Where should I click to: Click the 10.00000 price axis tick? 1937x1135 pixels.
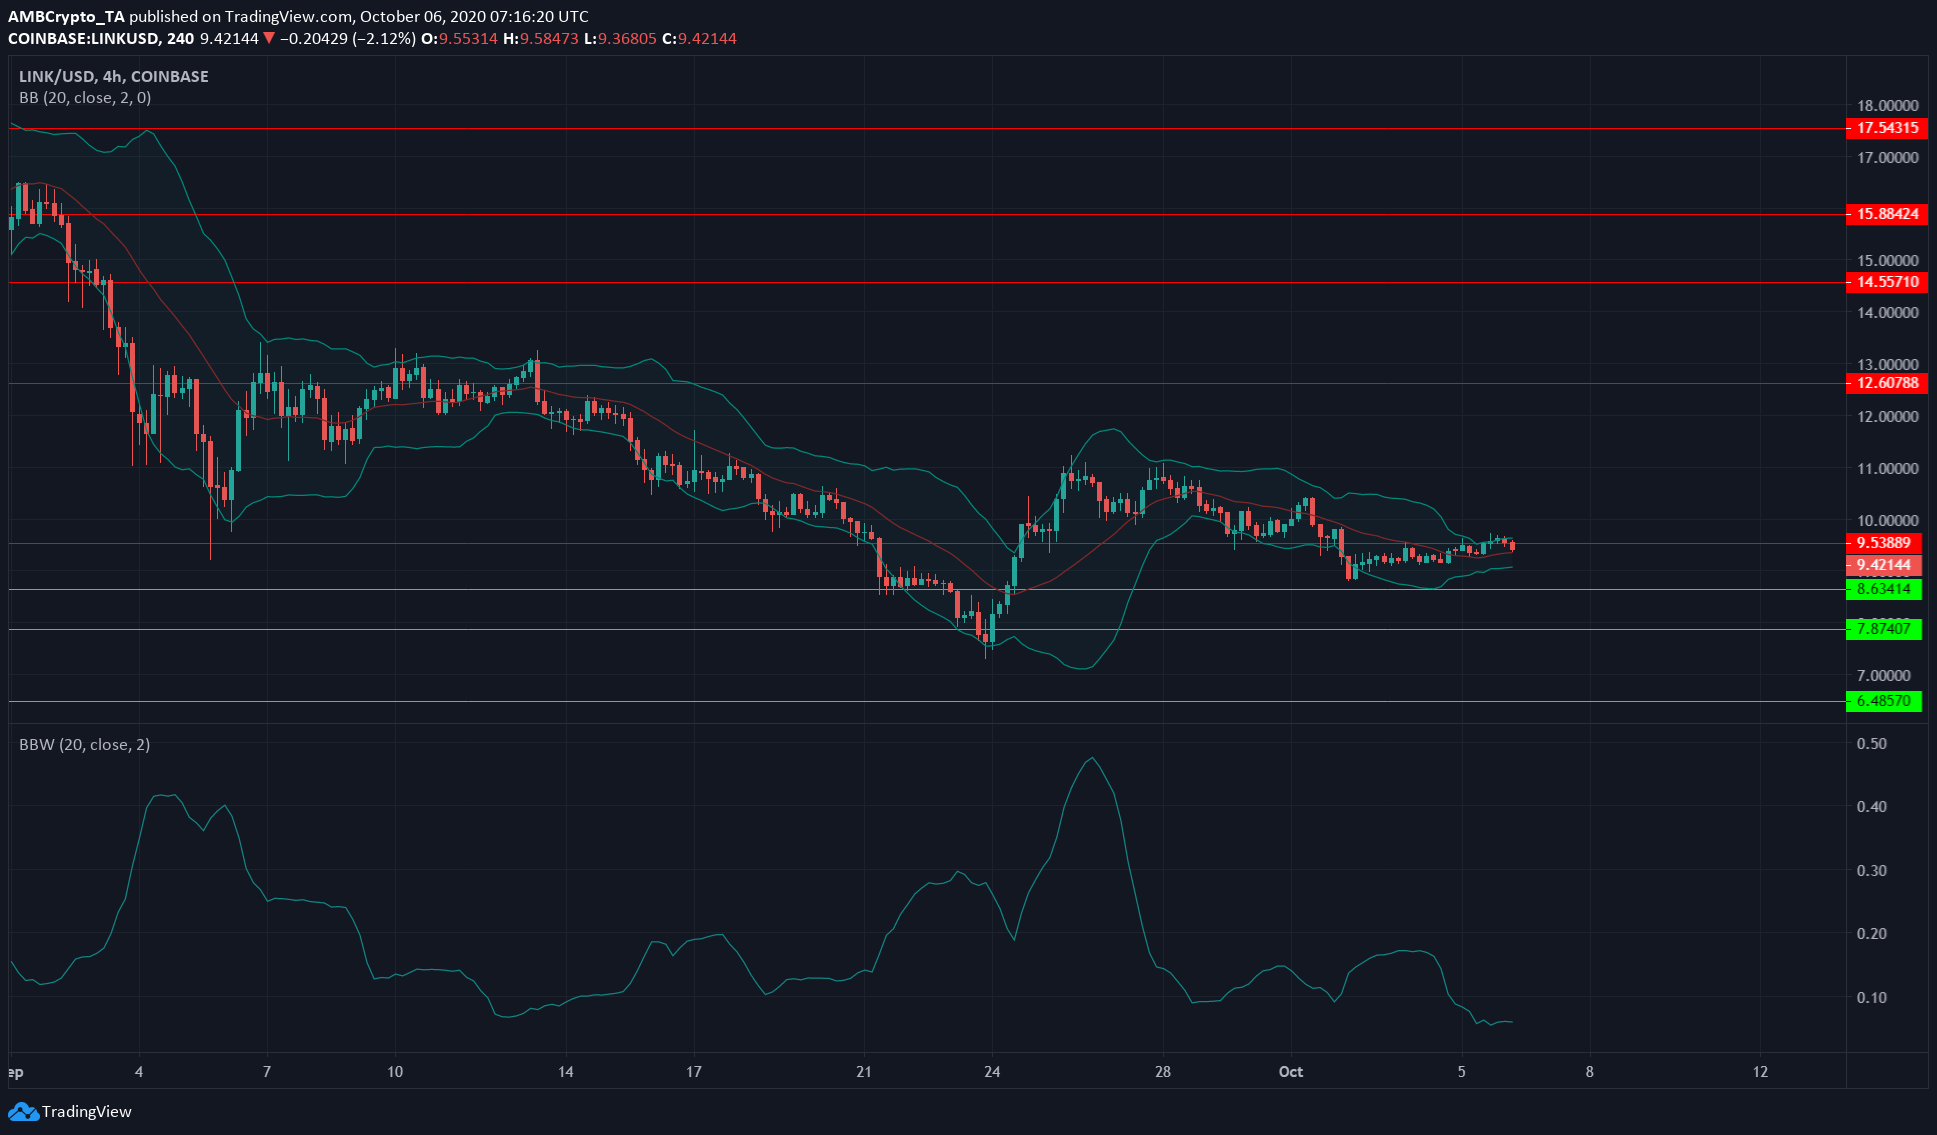pos(1887,520)
